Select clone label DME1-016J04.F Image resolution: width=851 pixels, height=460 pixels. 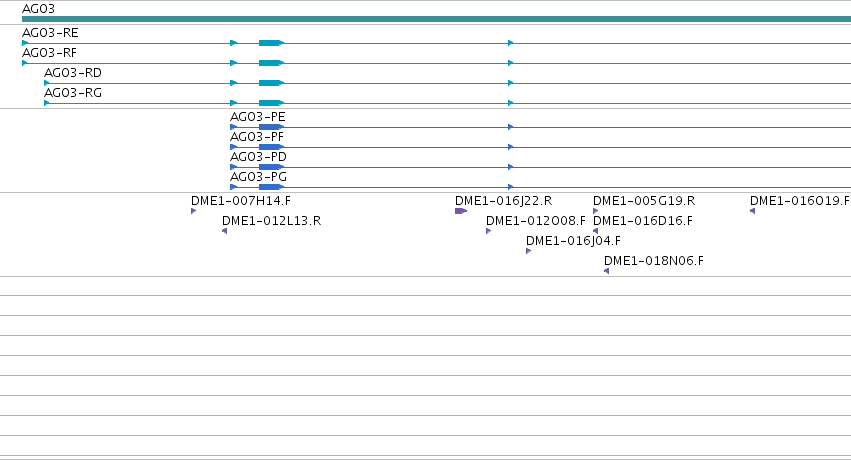(573, 241)
